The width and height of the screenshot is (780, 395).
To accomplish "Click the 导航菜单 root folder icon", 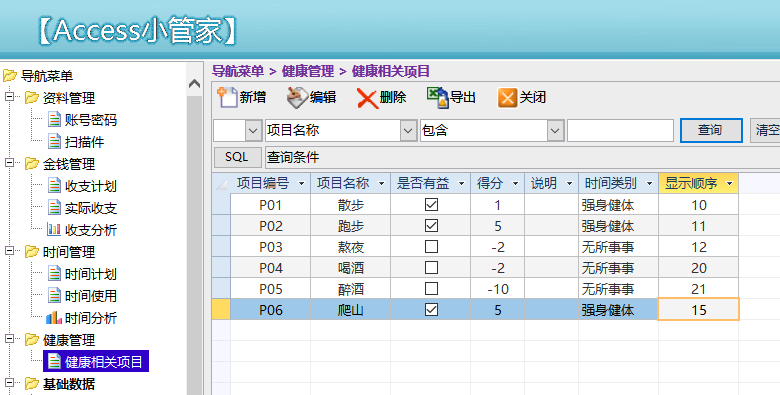I will click(x=10, y=76).
